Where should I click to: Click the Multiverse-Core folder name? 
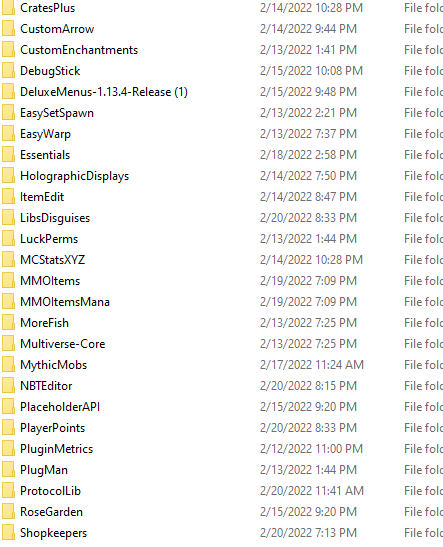(x=63, y=344)
